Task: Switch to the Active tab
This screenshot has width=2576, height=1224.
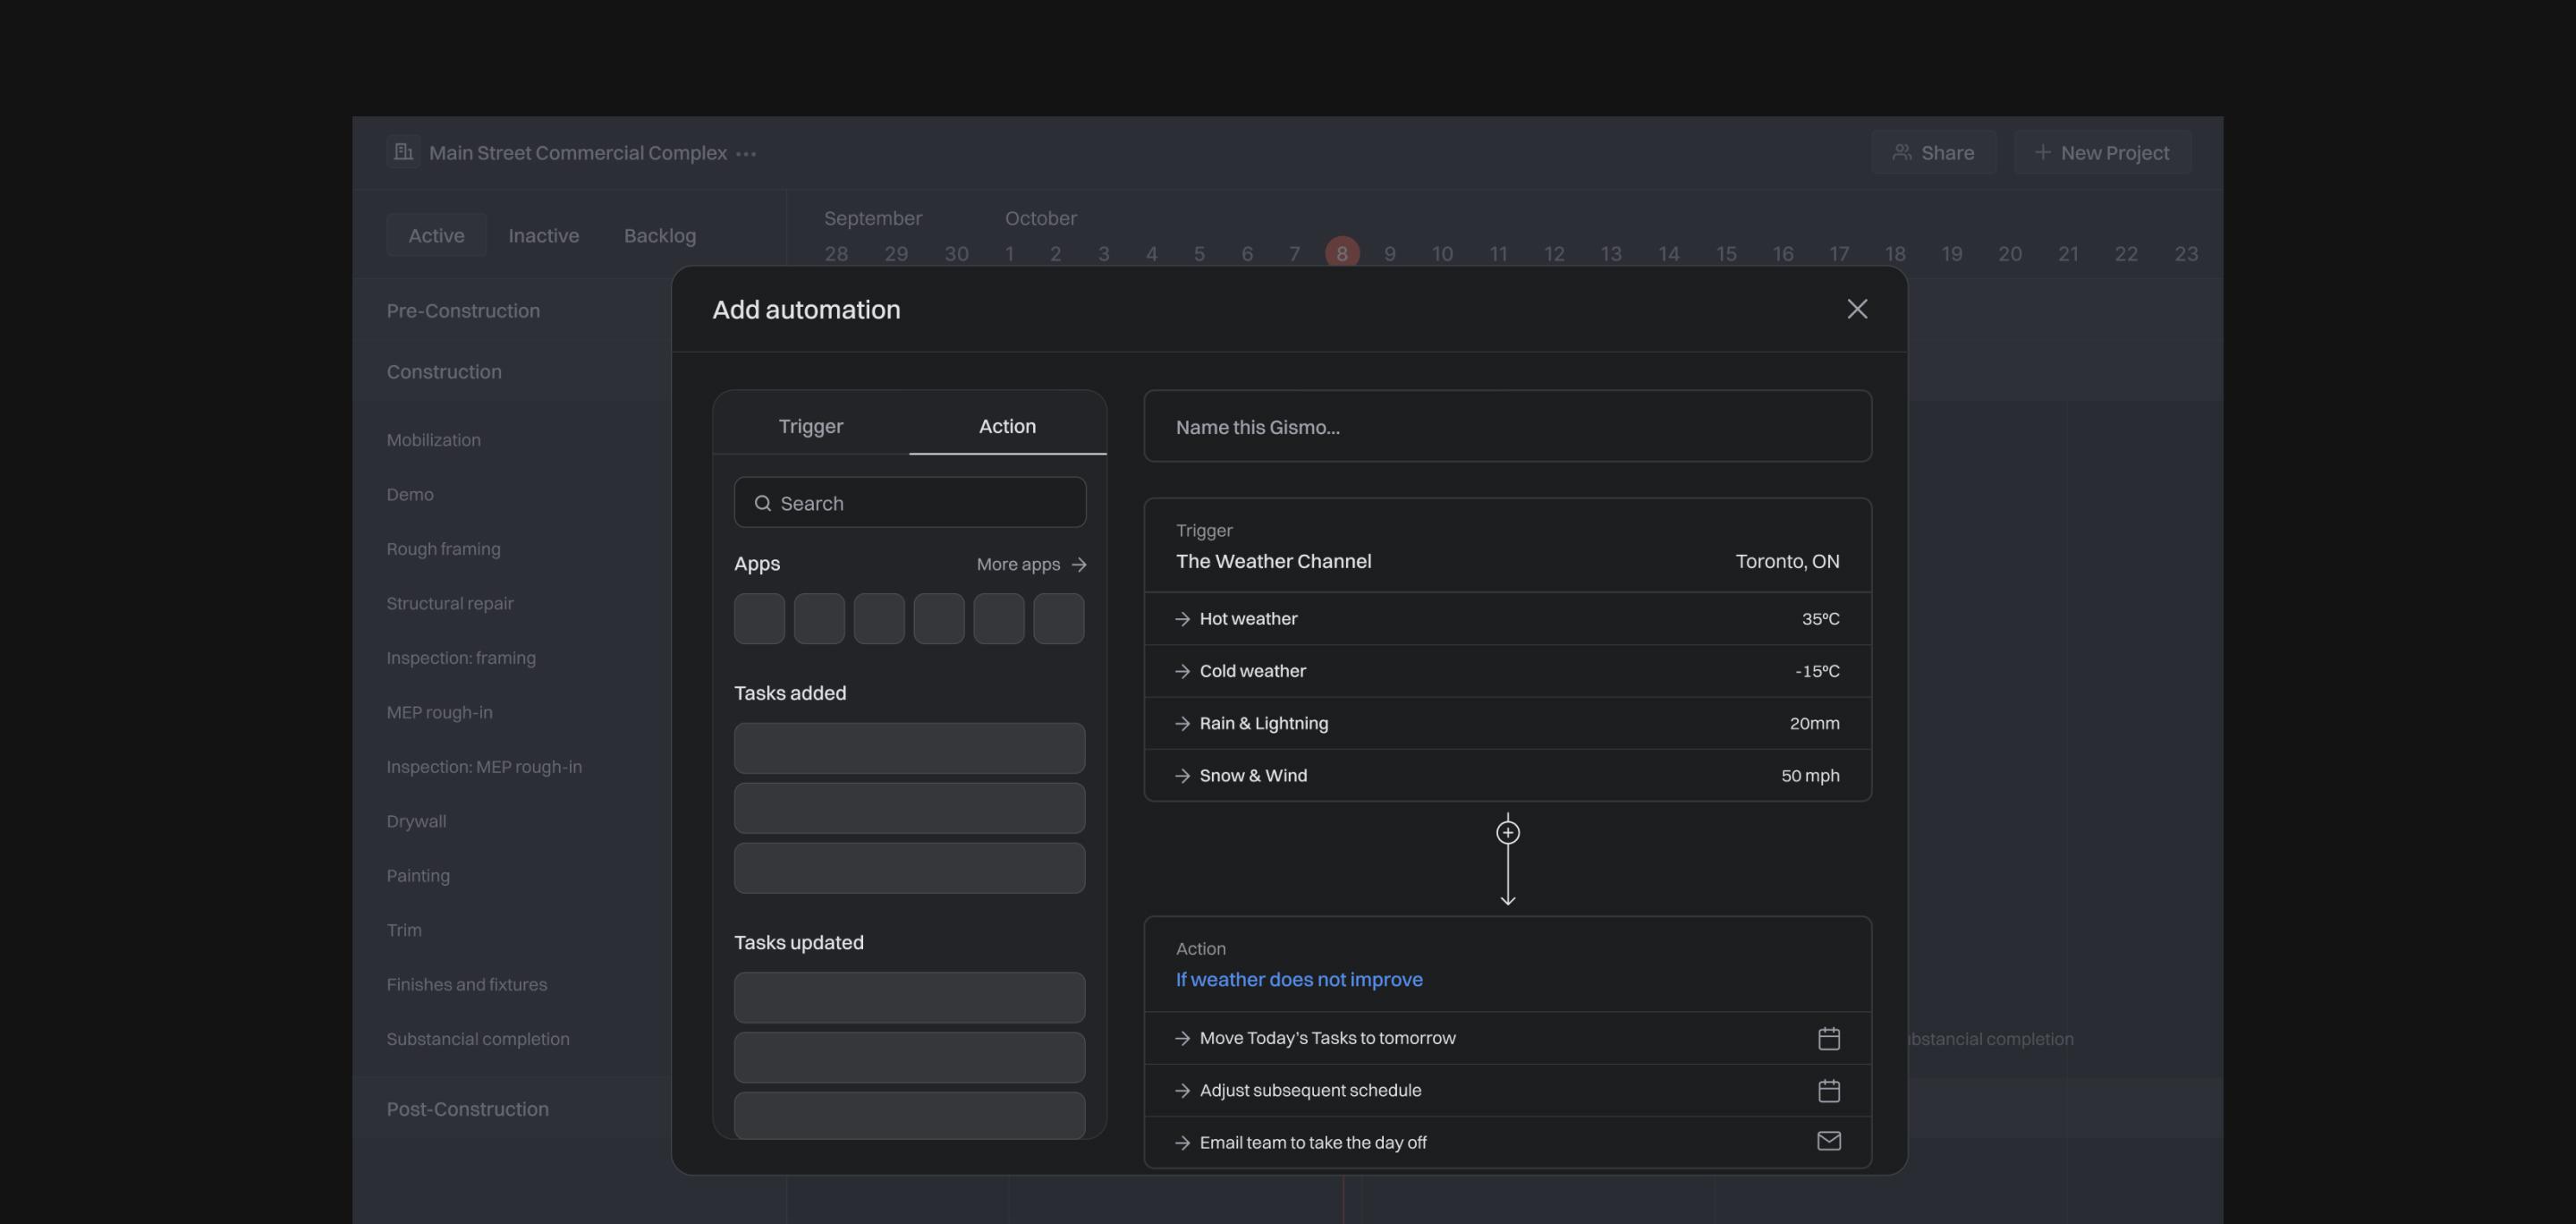Action: [436, 235]
